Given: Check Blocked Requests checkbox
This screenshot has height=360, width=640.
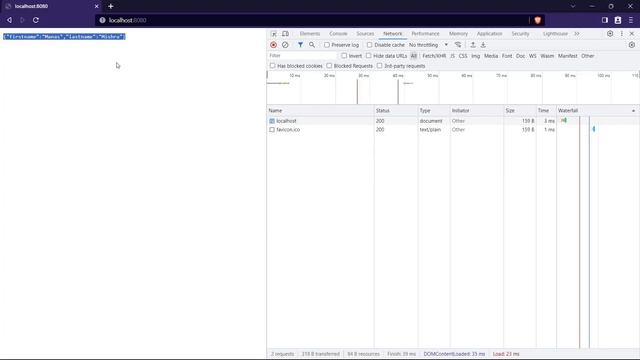Looking at the screenshot, I should 329,66.
